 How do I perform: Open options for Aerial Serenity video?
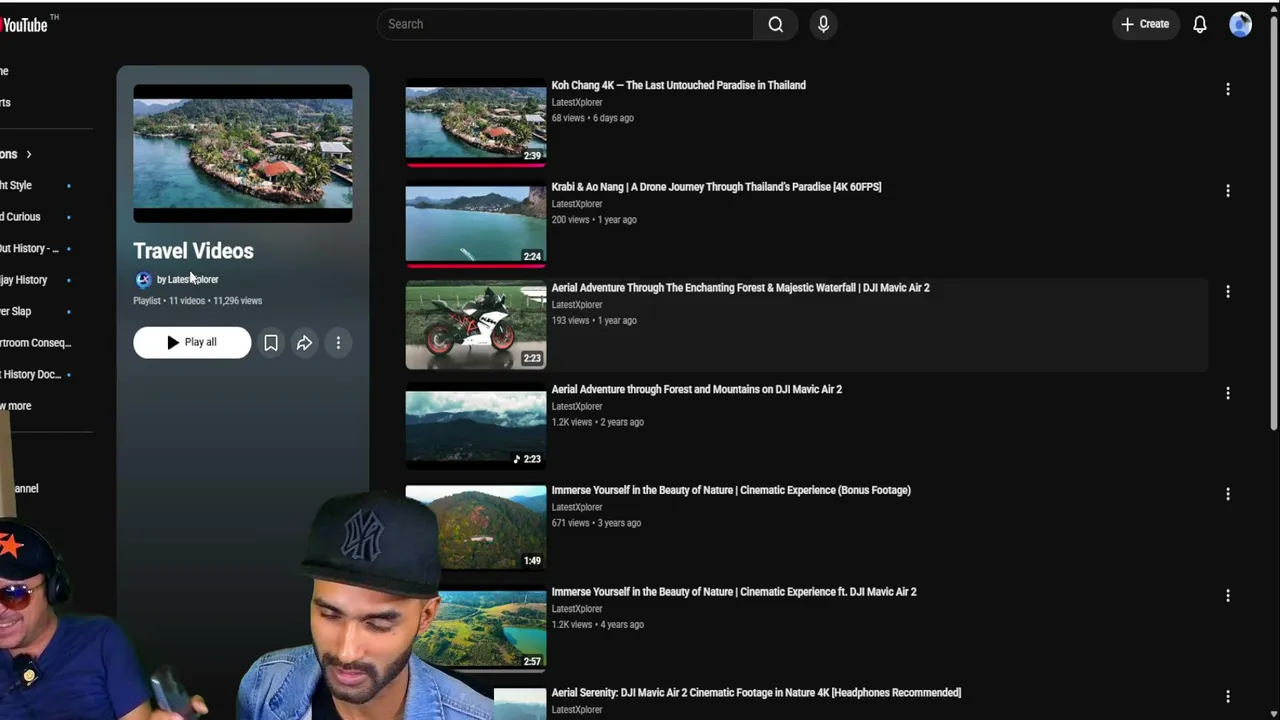[1227, 696]
